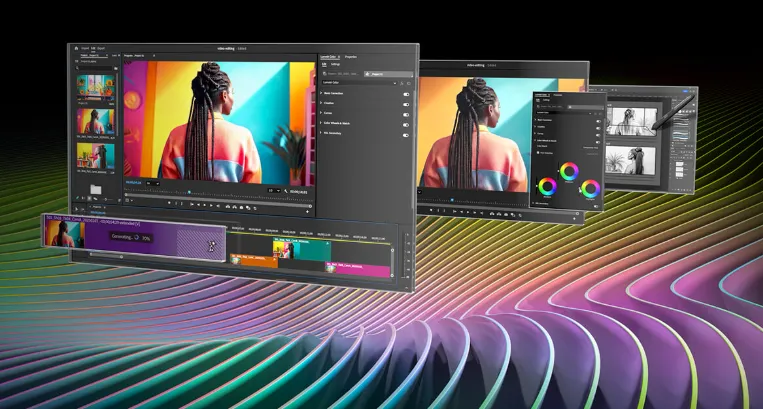
Task: Click the Home icon in Premiere header
Action: point(75,47)
